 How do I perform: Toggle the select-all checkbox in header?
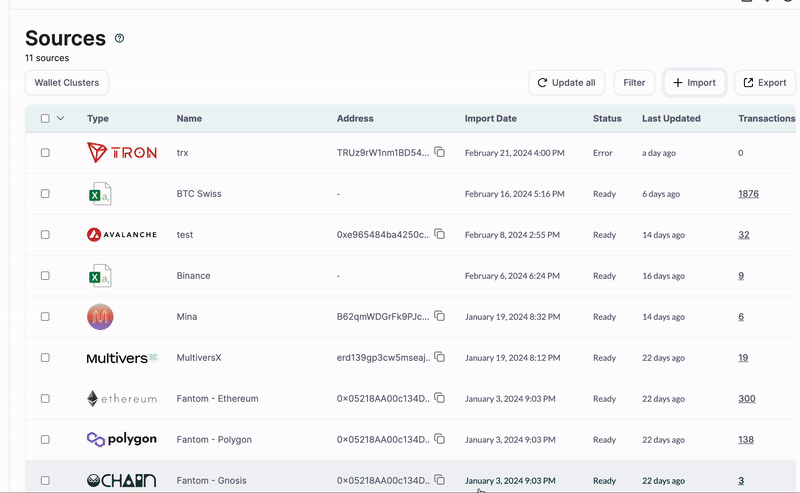(45, 118)
